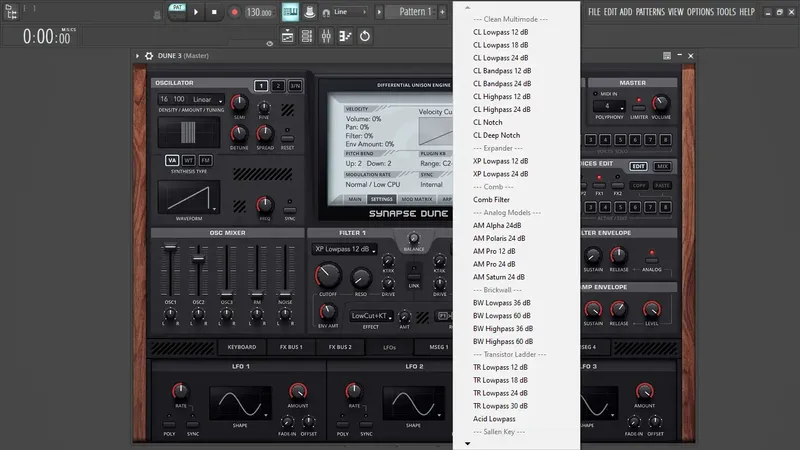Click the DUNE 3 detach window icon
800x450 pixels.
pyautogui.click(x=667, y=56)
